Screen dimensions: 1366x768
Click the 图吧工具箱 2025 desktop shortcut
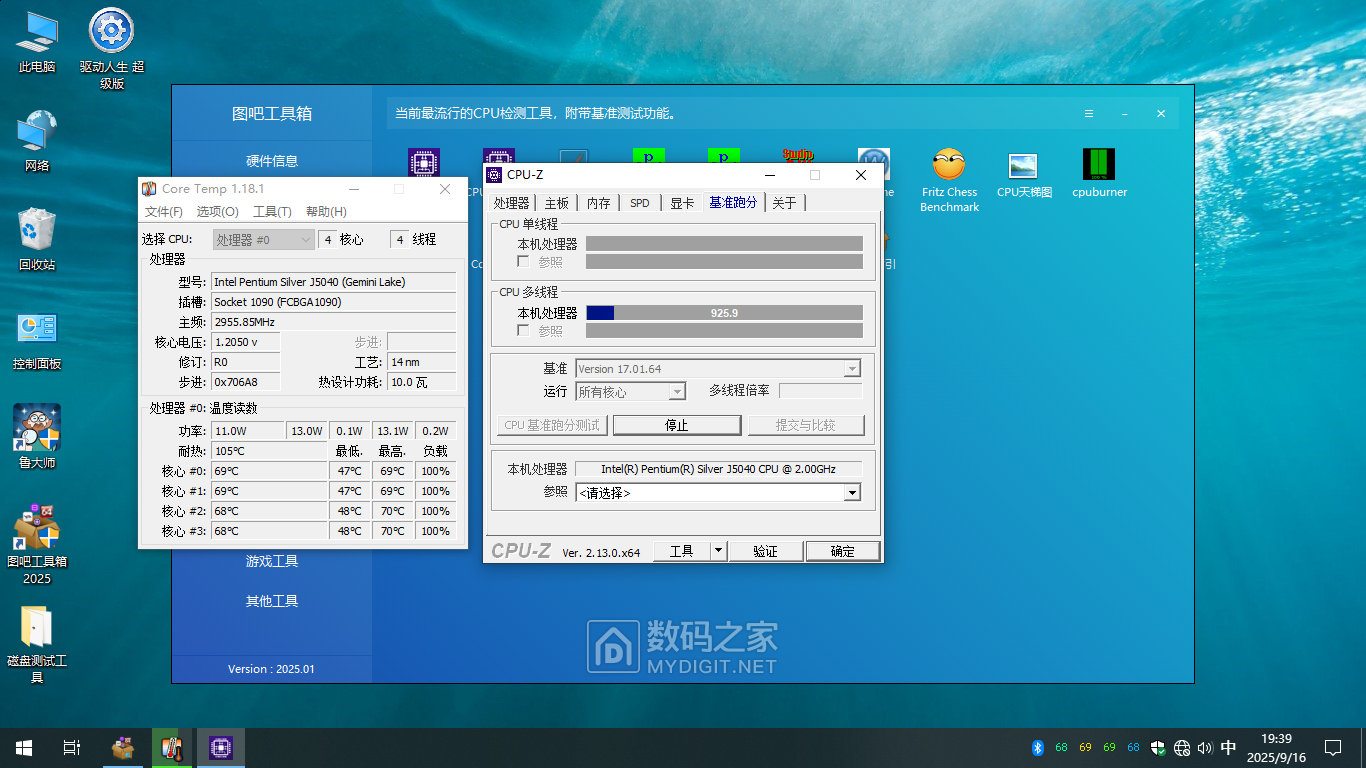[37, 545]
